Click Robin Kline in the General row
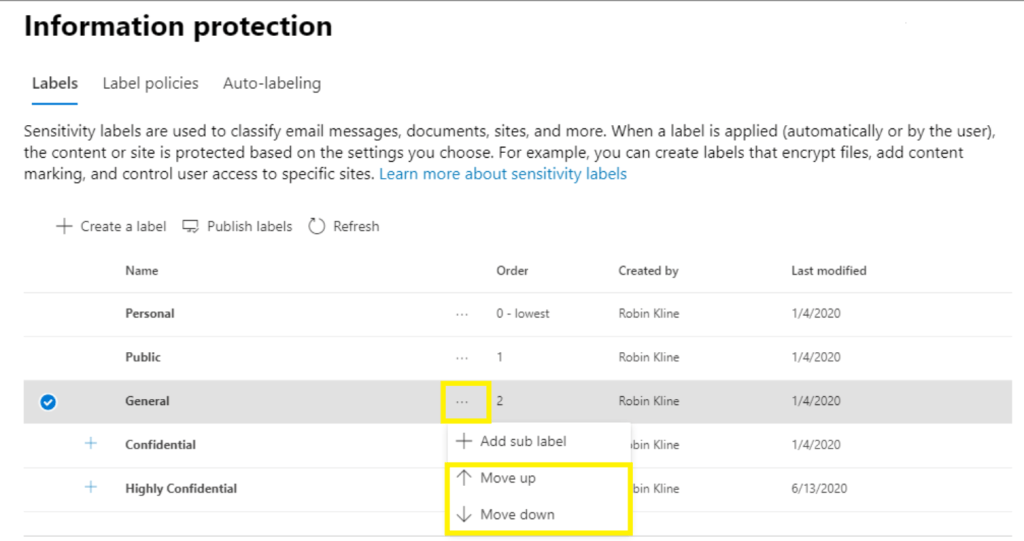This screenshot has width=1024, height=541. (x=648, y=401)
